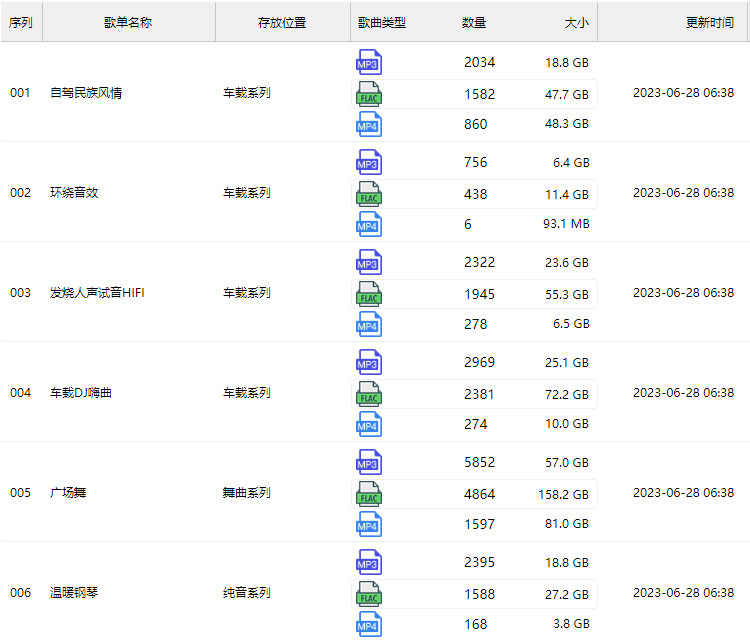Screen dimensions: 750x640
Task: Click the 大小 column header
Action: pos(577,22)
